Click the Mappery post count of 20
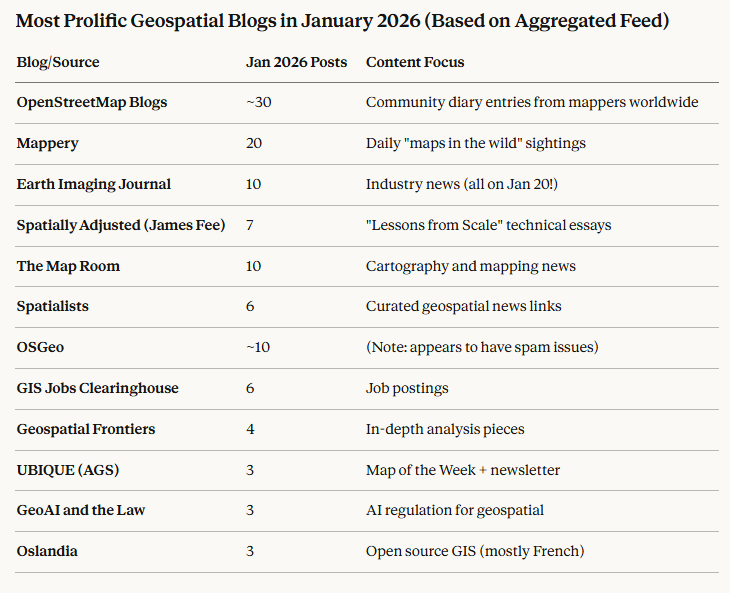This screenshot has width=730, height=593. (254, 143)
